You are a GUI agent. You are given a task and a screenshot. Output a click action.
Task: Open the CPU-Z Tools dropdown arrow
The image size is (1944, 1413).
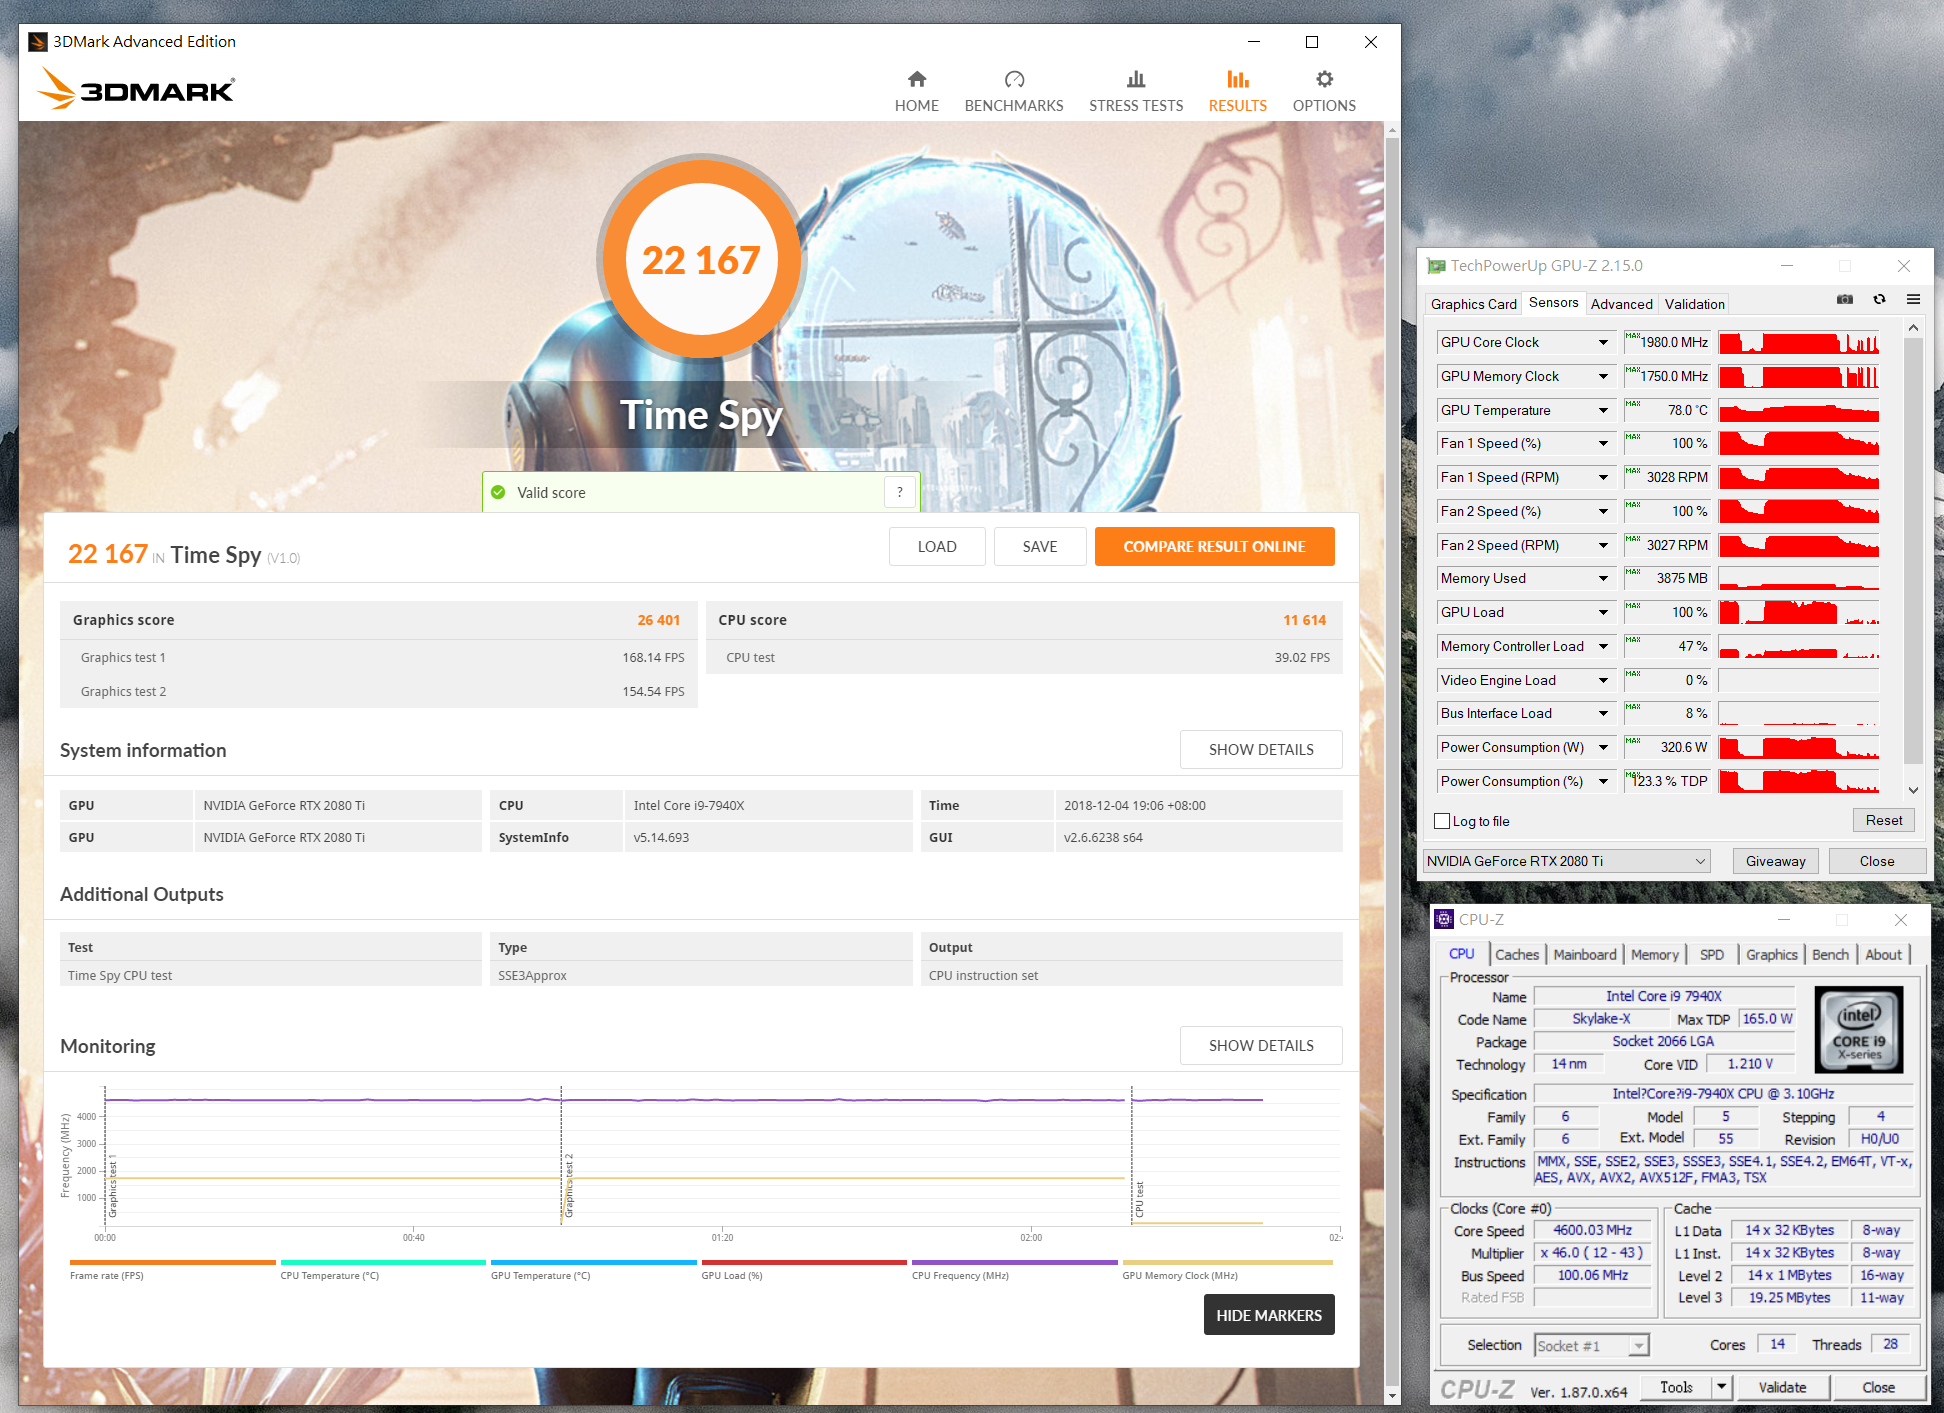1721,1387
